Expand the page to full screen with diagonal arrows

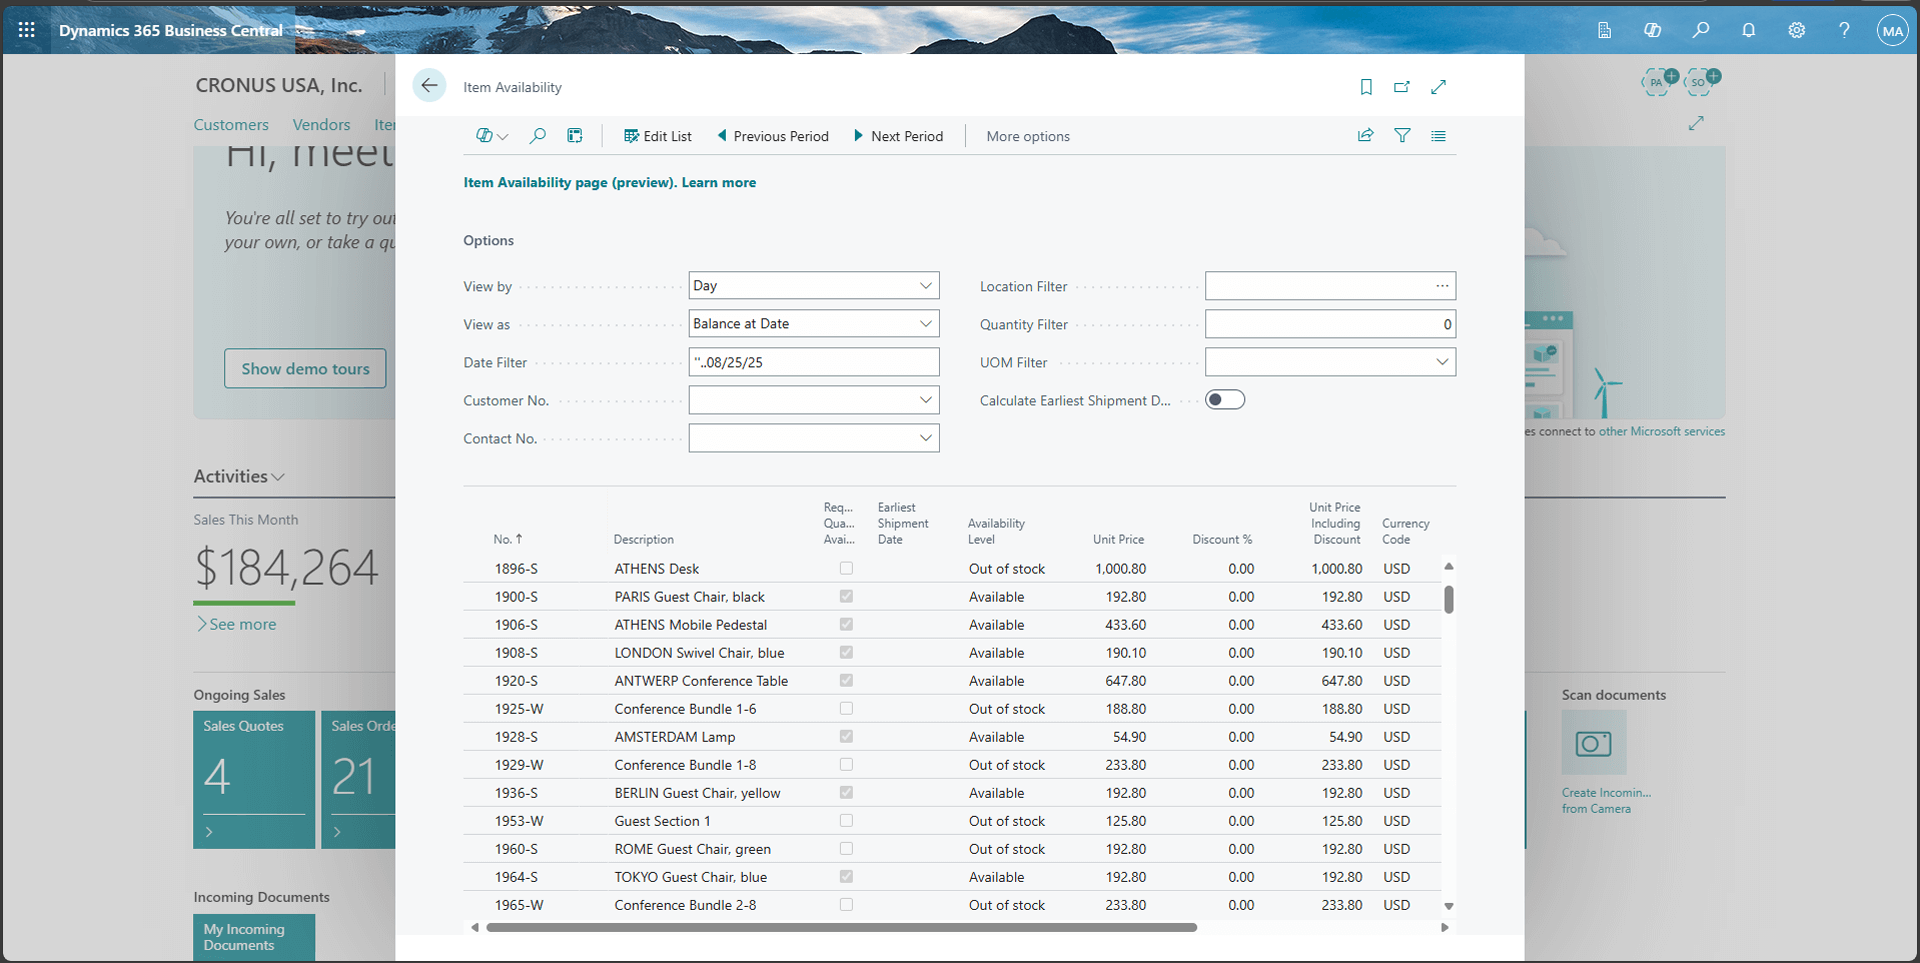(1438, 87)
